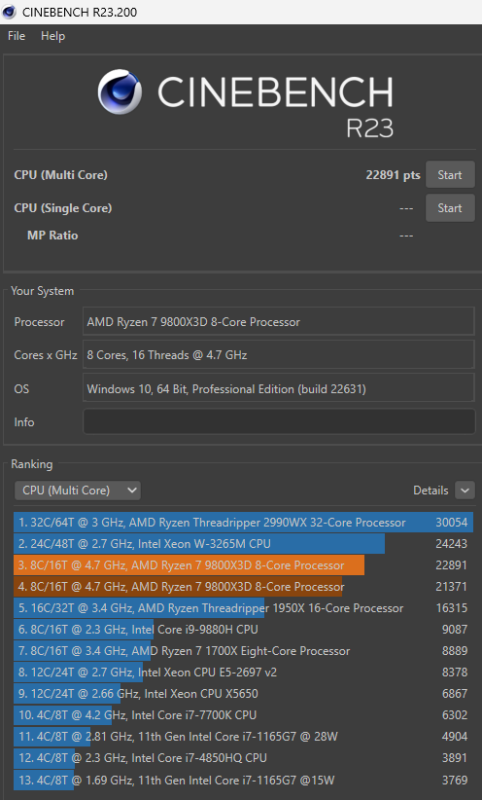Click the Cores x GHz field
Image resolution: width=482 pixels, height=800 pixels.
[279, 355]
